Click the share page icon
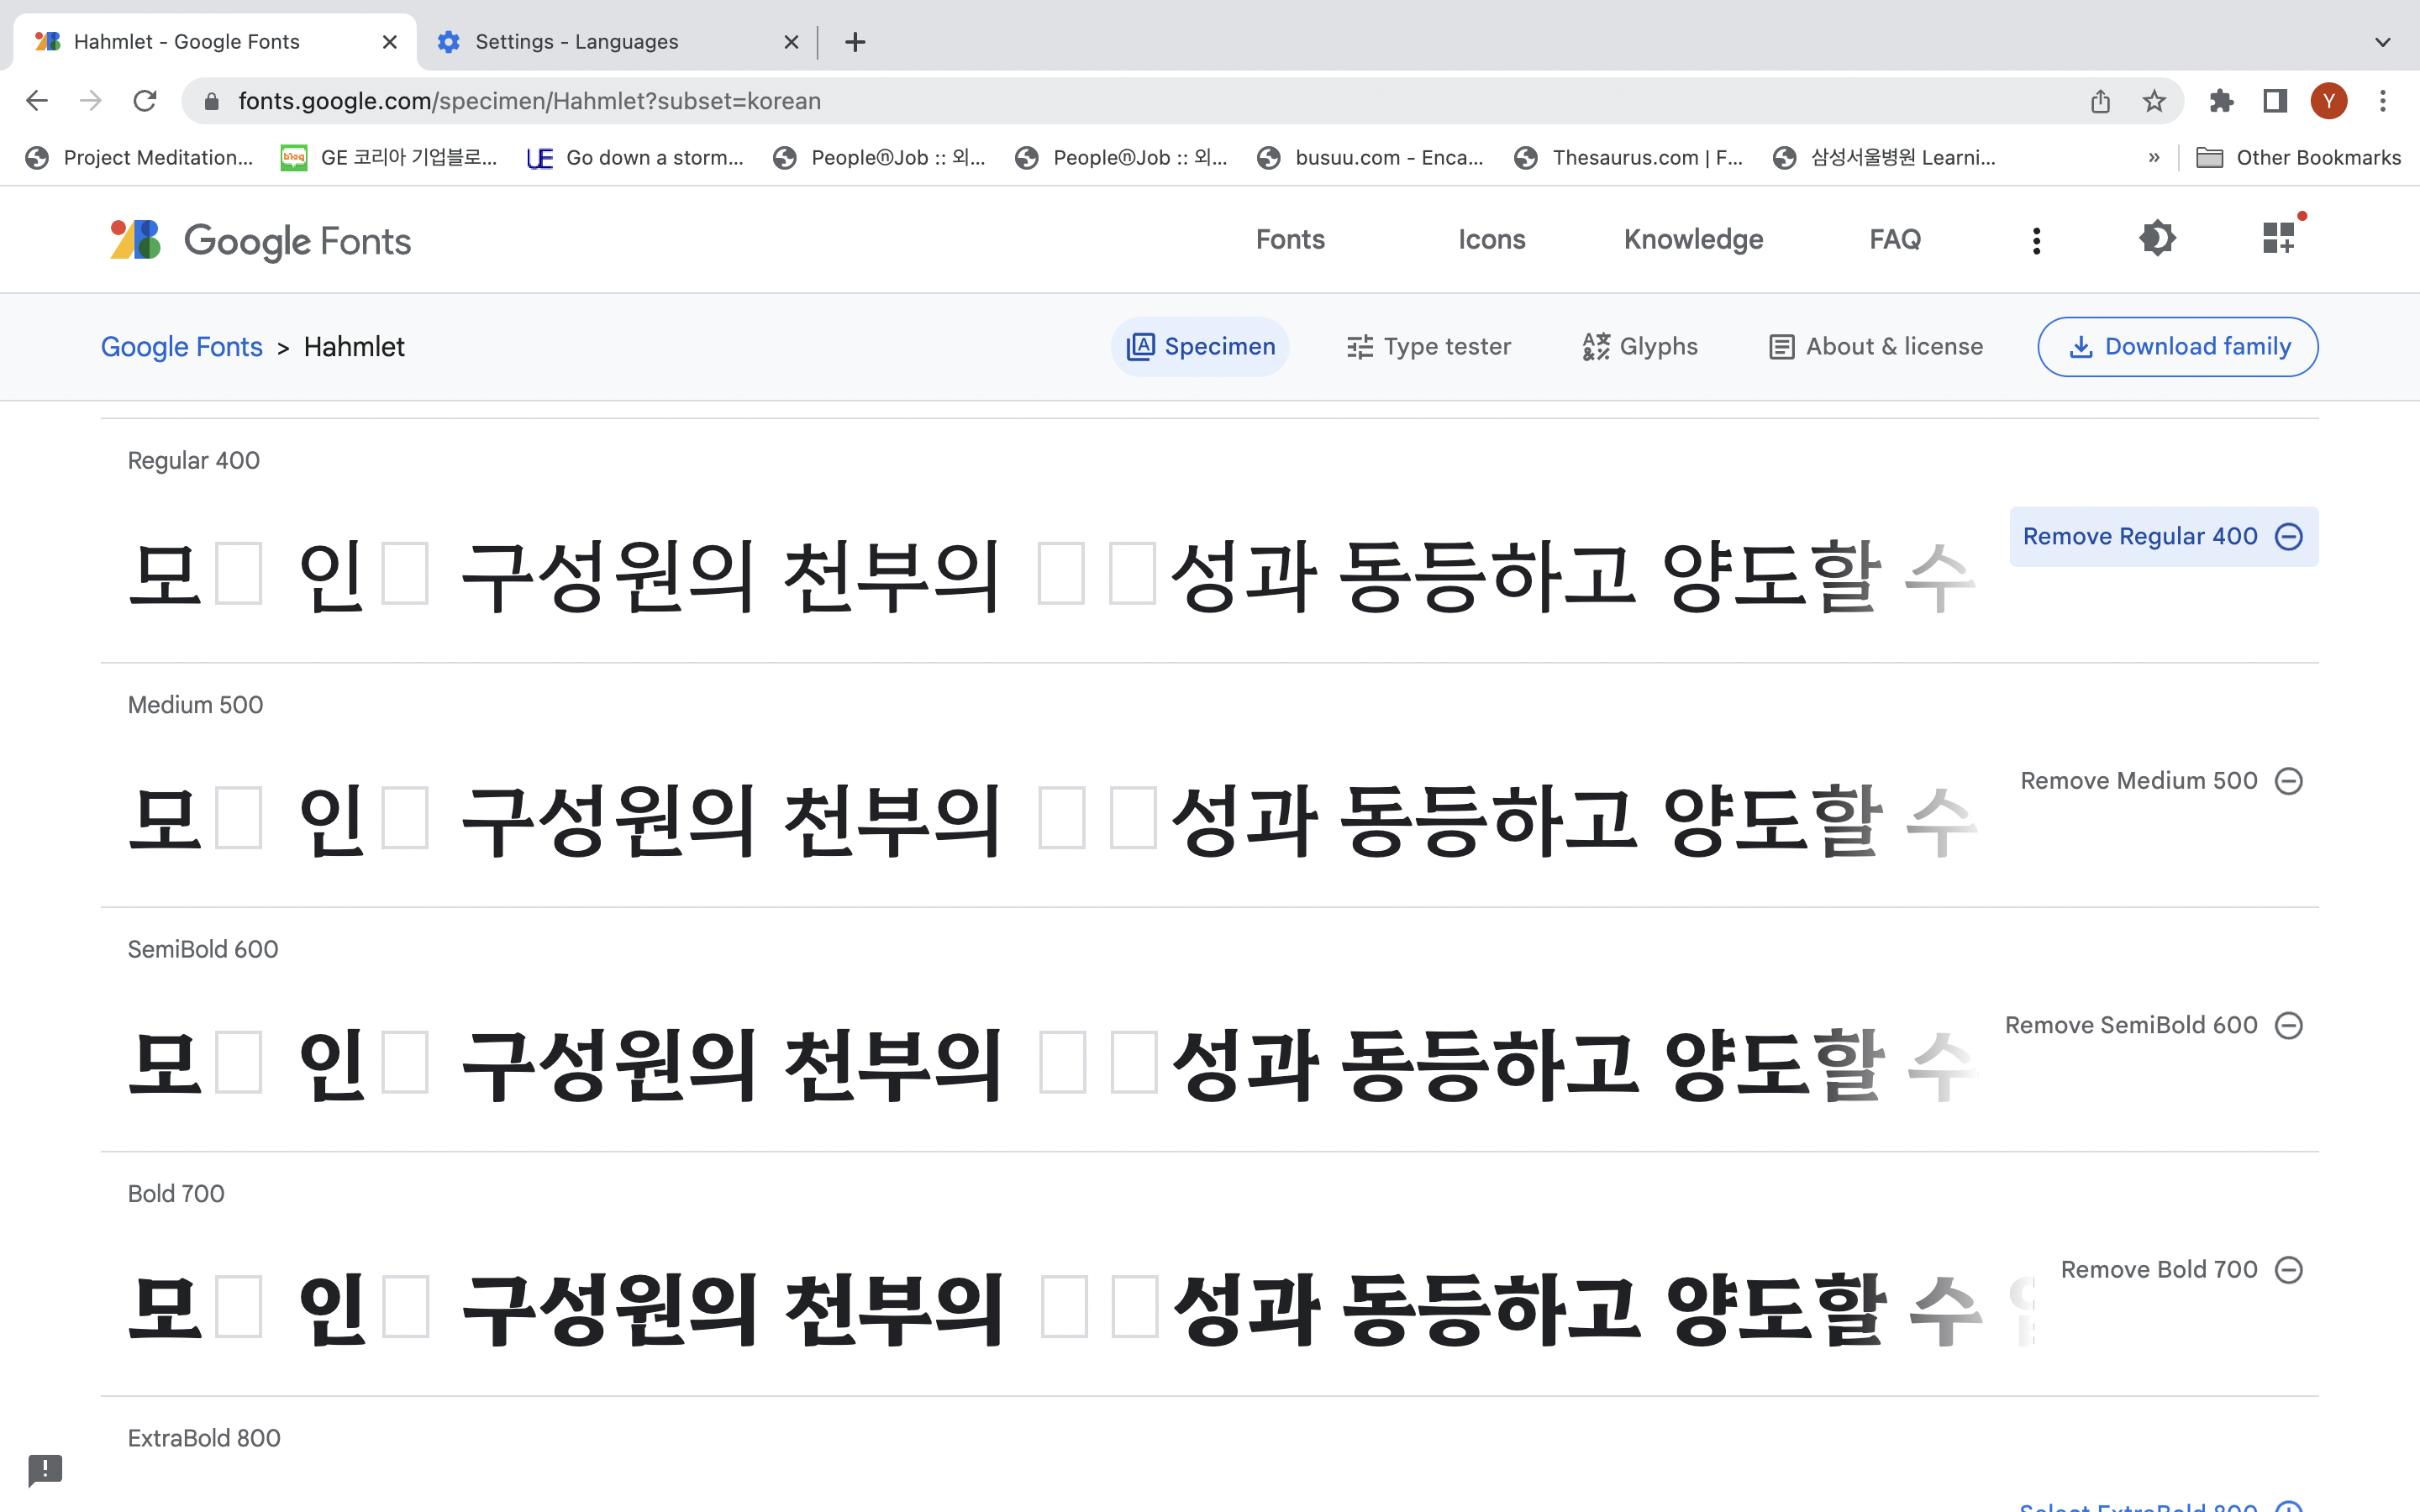This screenshot has width=2420, height=1512. coord(2100,101)
